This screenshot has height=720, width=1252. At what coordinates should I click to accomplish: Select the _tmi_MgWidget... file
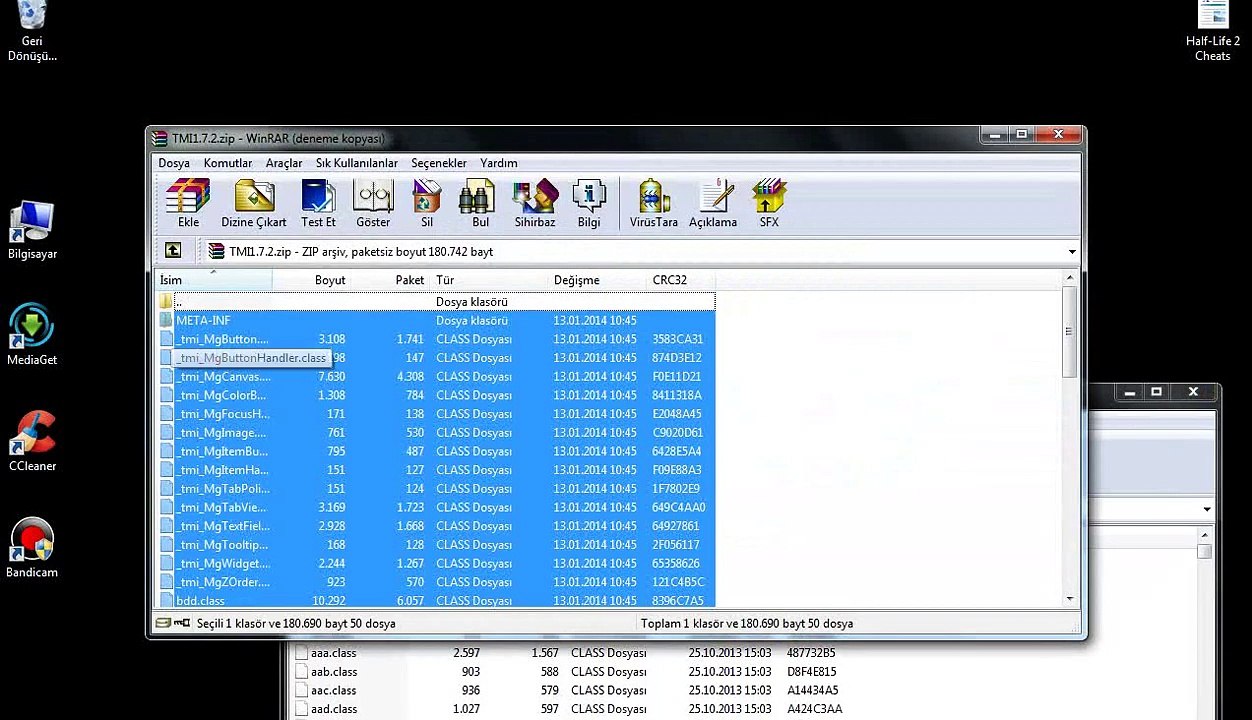pyautogui.click(x=436, y=563)
